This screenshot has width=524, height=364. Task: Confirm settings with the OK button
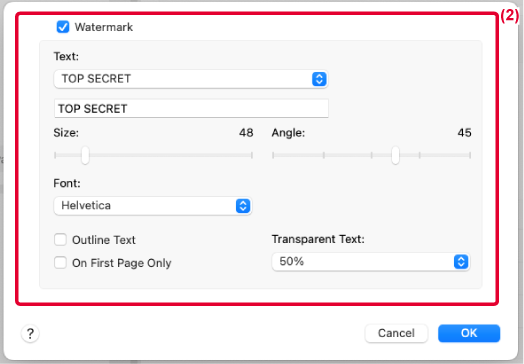469,333
